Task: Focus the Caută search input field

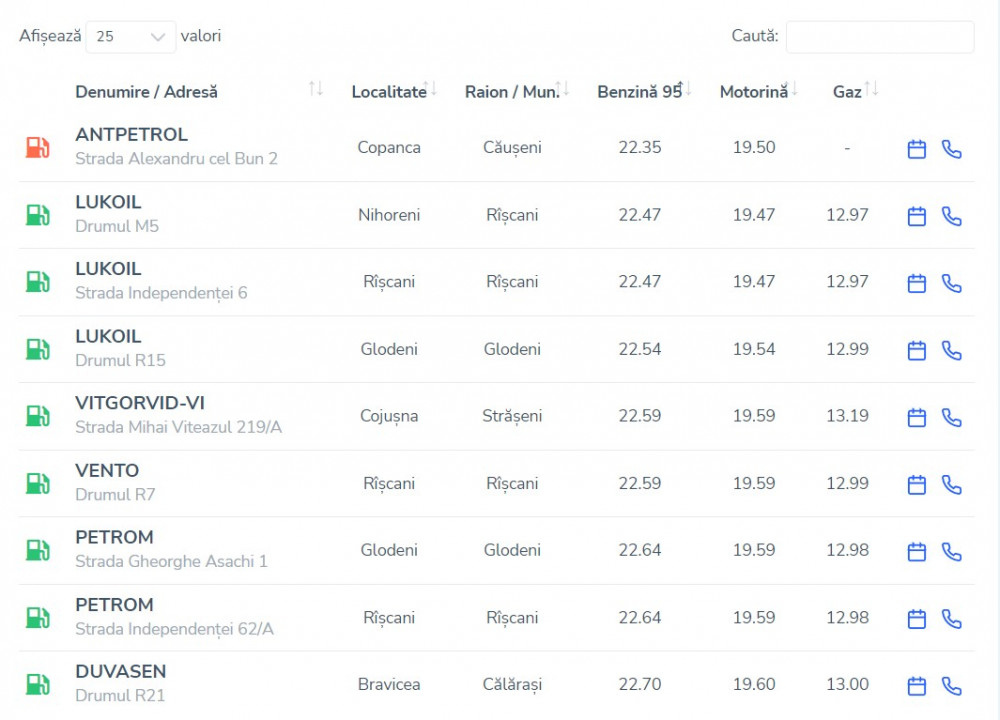Action: click(879, 37)
